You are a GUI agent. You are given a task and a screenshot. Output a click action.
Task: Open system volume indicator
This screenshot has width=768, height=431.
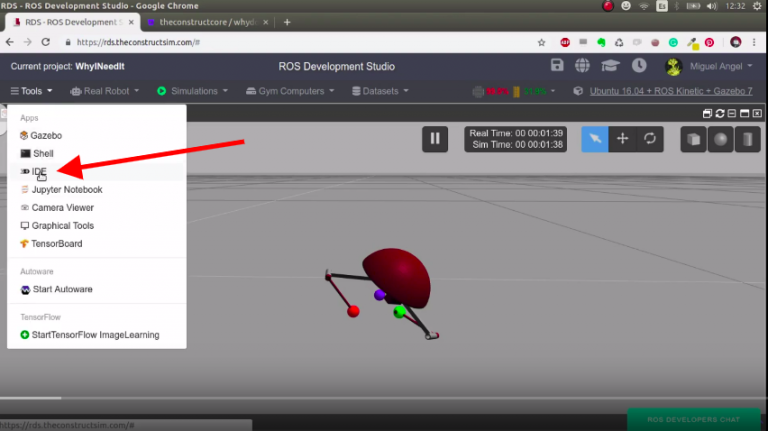click(x=711, y=6)
